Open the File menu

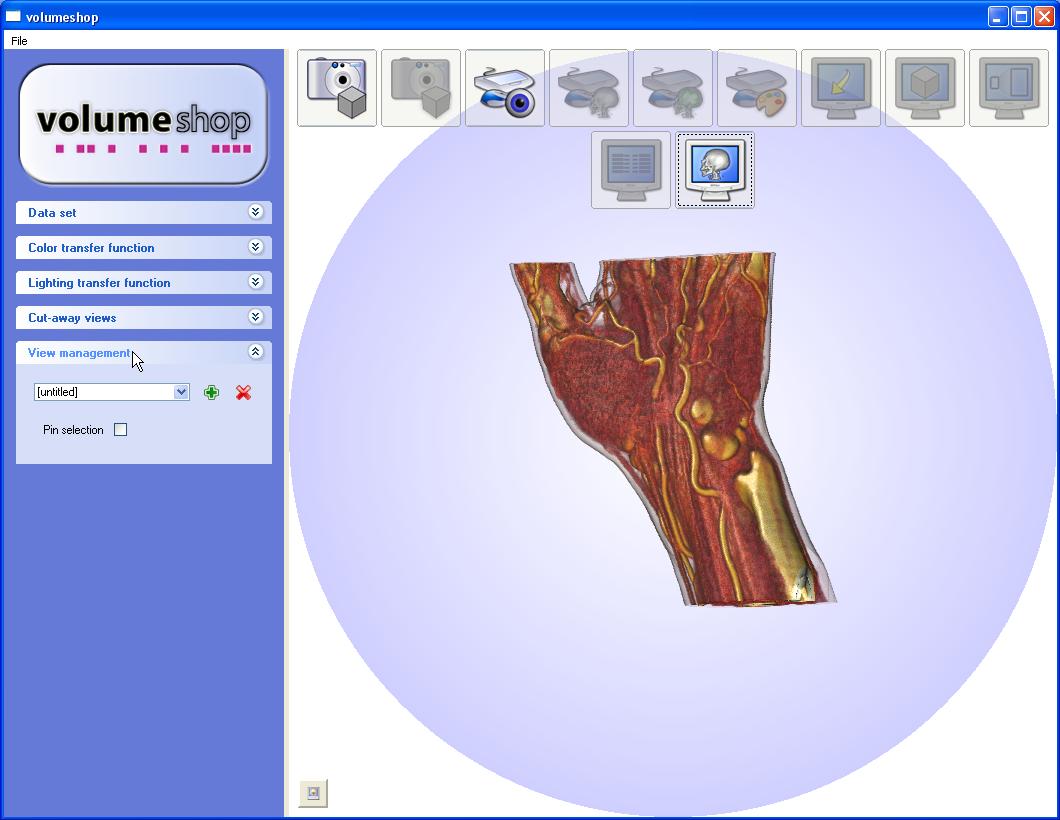[x=19, y=41]
